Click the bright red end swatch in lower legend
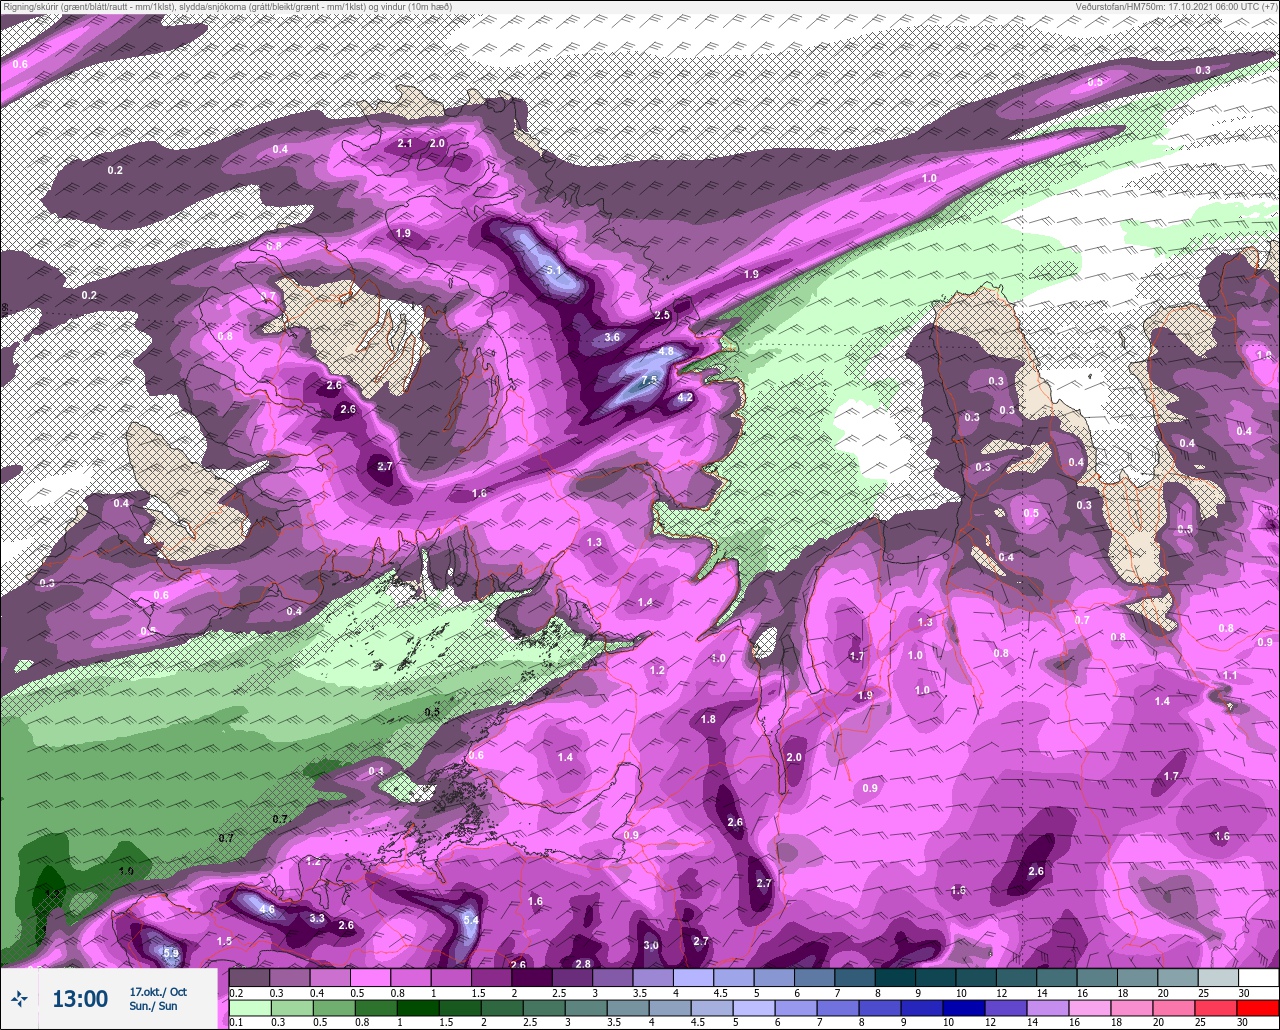The width and height of the screenshot is (1280, 1030). coord(1258,1008)
